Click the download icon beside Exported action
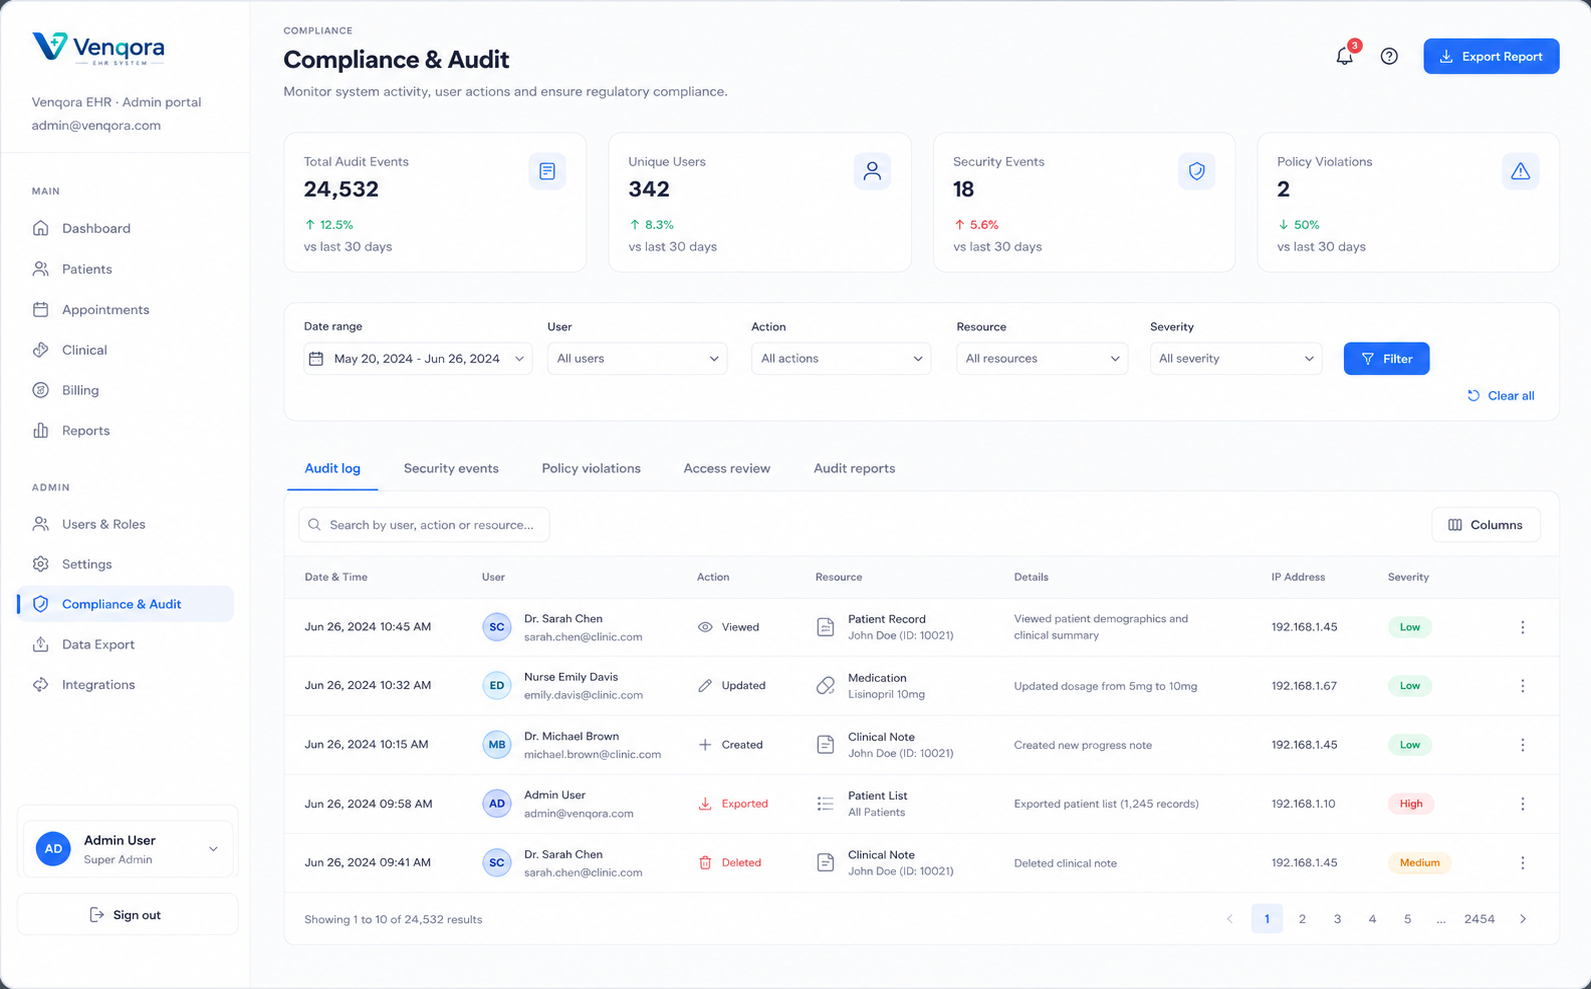This screenshot has width=1591, height=989. pyautogui.click(x=705, y=804)
